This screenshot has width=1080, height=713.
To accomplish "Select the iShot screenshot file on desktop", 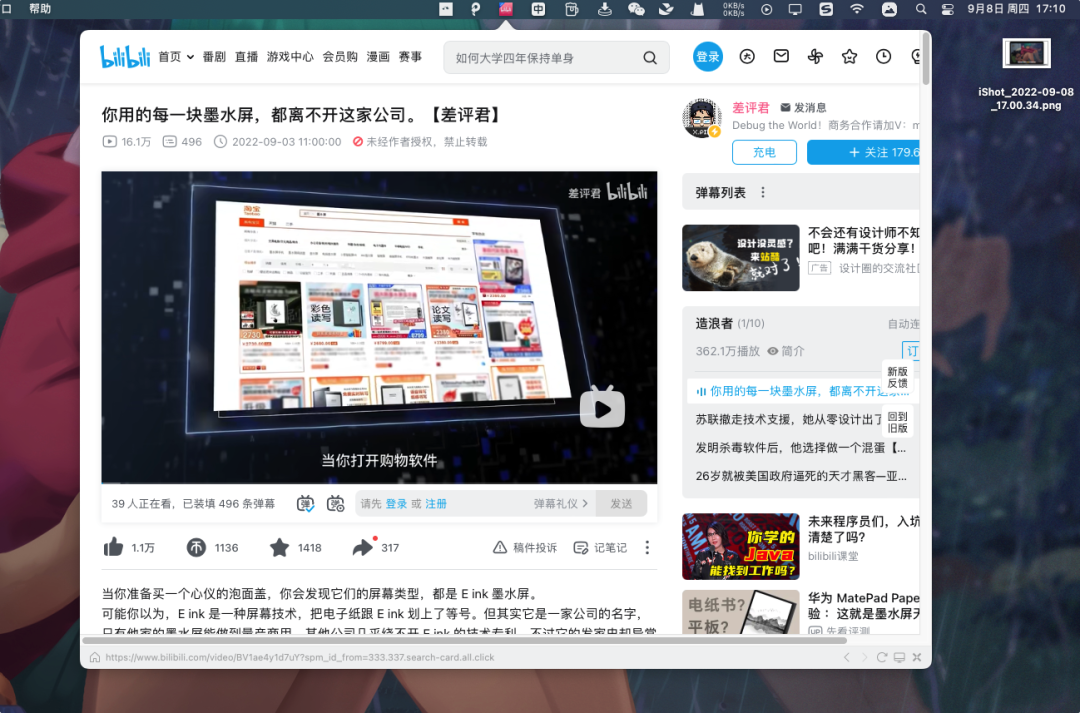I will coord(1026,75).
